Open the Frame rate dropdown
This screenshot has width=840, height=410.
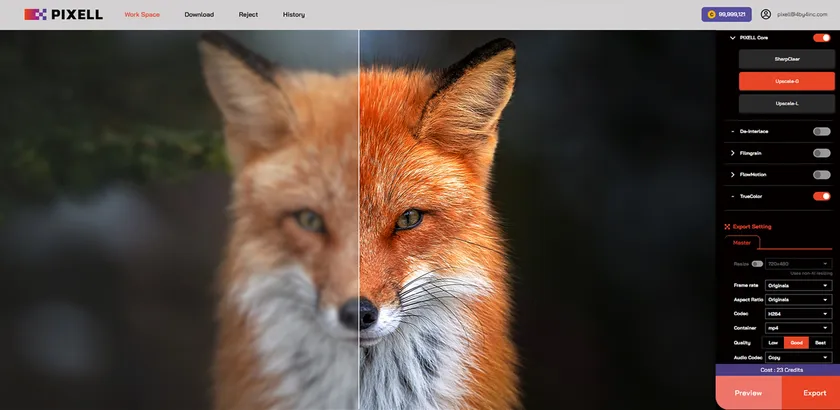click(x=798, y=285)
